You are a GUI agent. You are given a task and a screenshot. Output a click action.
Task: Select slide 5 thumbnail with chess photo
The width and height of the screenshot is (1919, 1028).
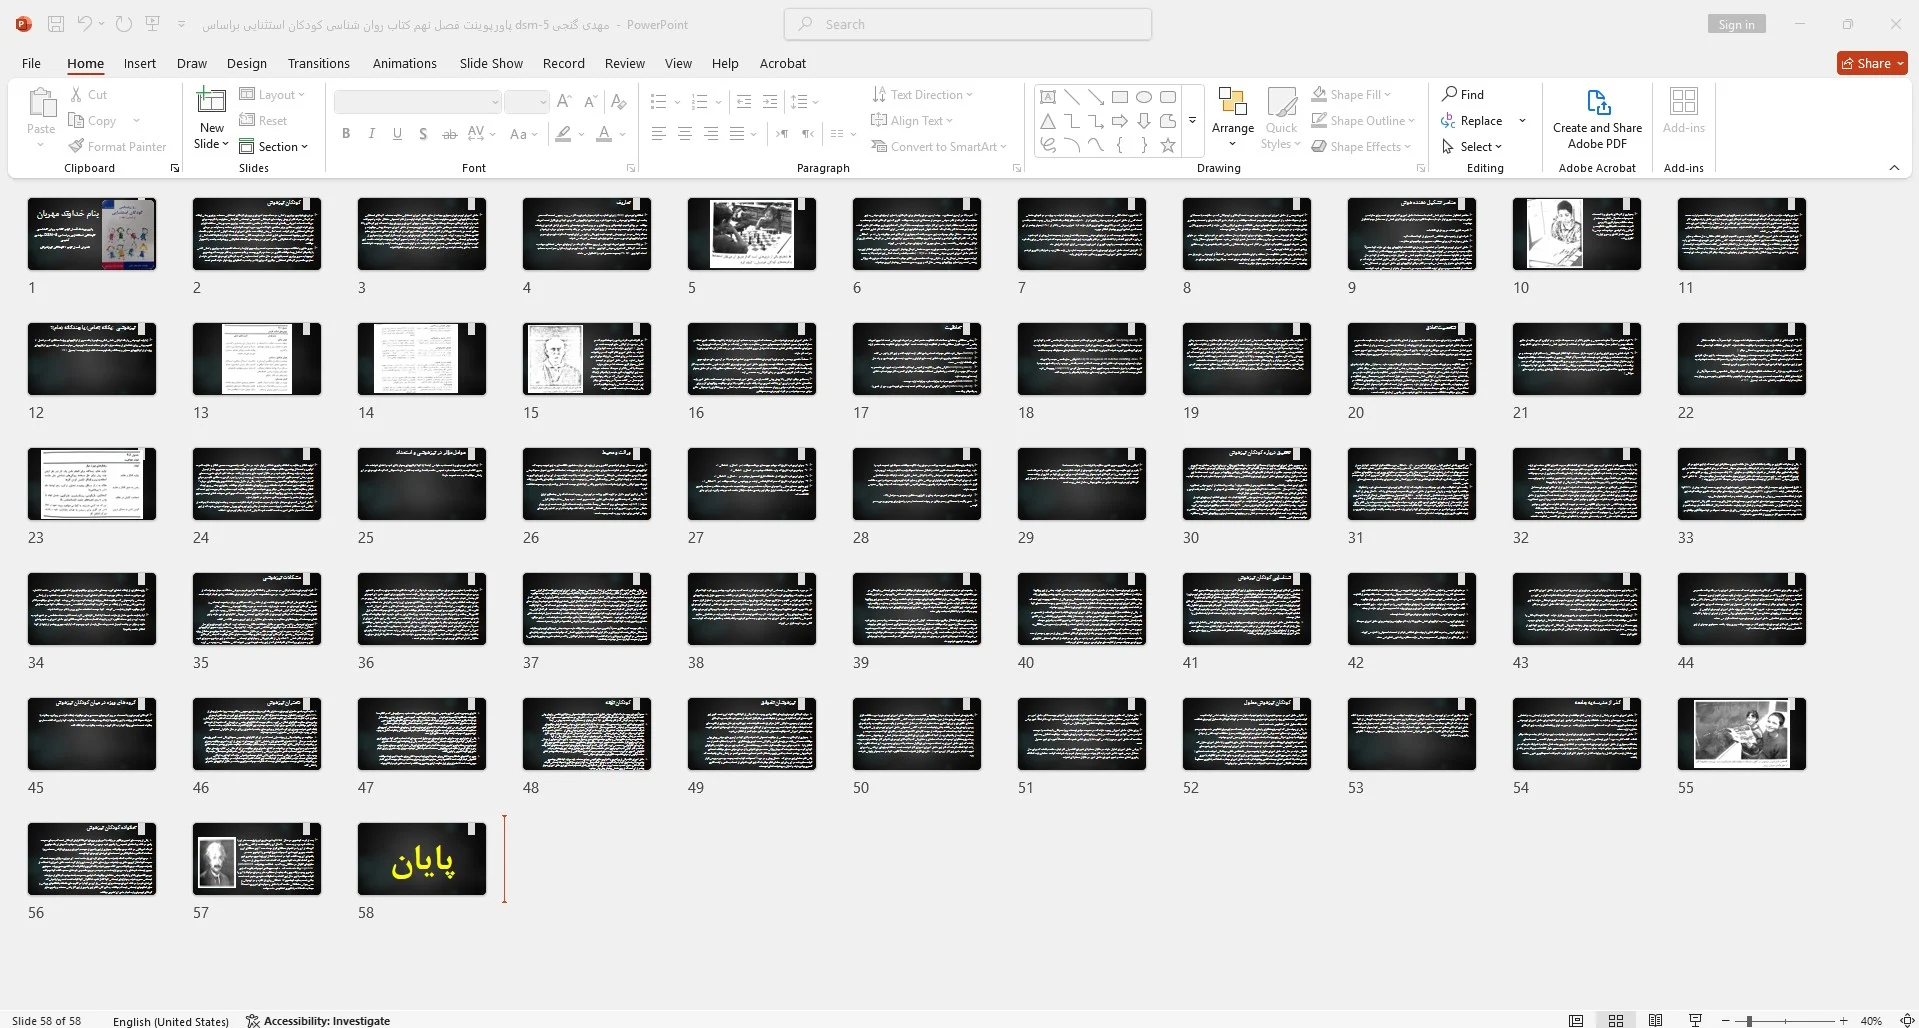point(751,234)
